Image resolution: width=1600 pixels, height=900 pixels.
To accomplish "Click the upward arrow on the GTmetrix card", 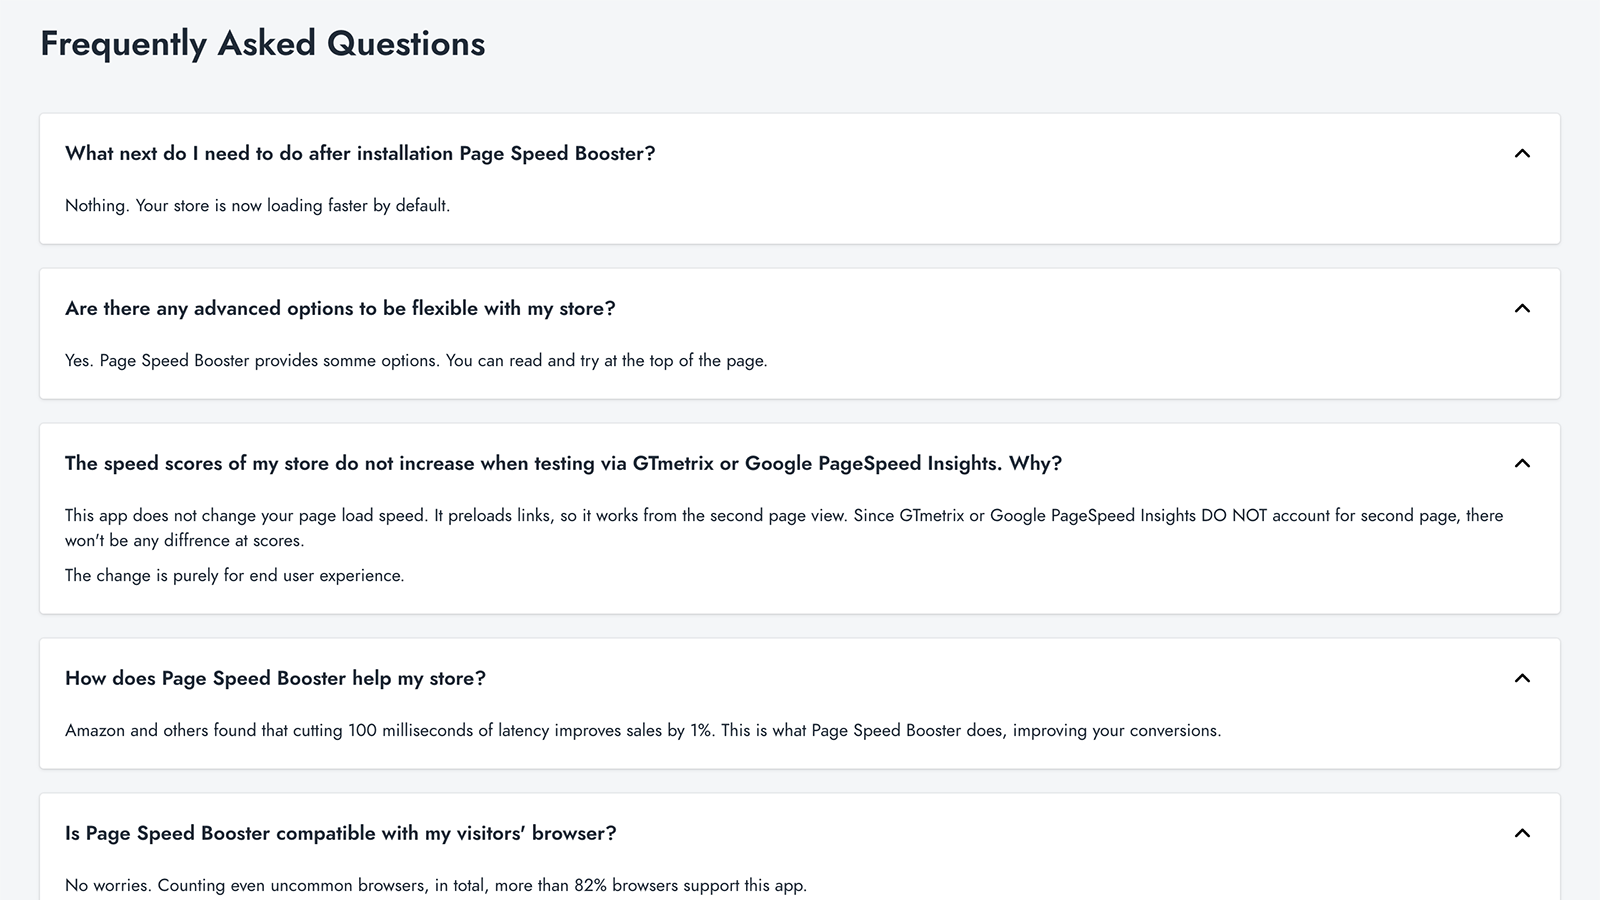I will [1523, 463].
